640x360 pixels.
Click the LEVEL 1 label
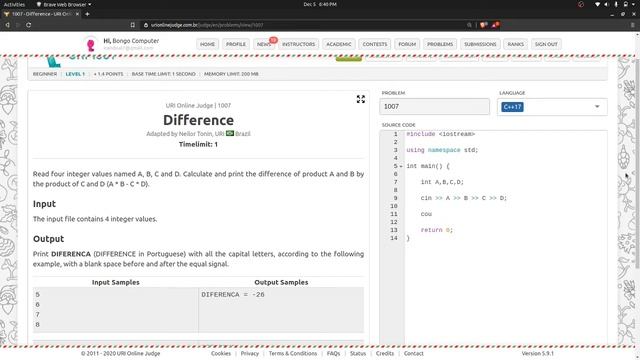75,74
